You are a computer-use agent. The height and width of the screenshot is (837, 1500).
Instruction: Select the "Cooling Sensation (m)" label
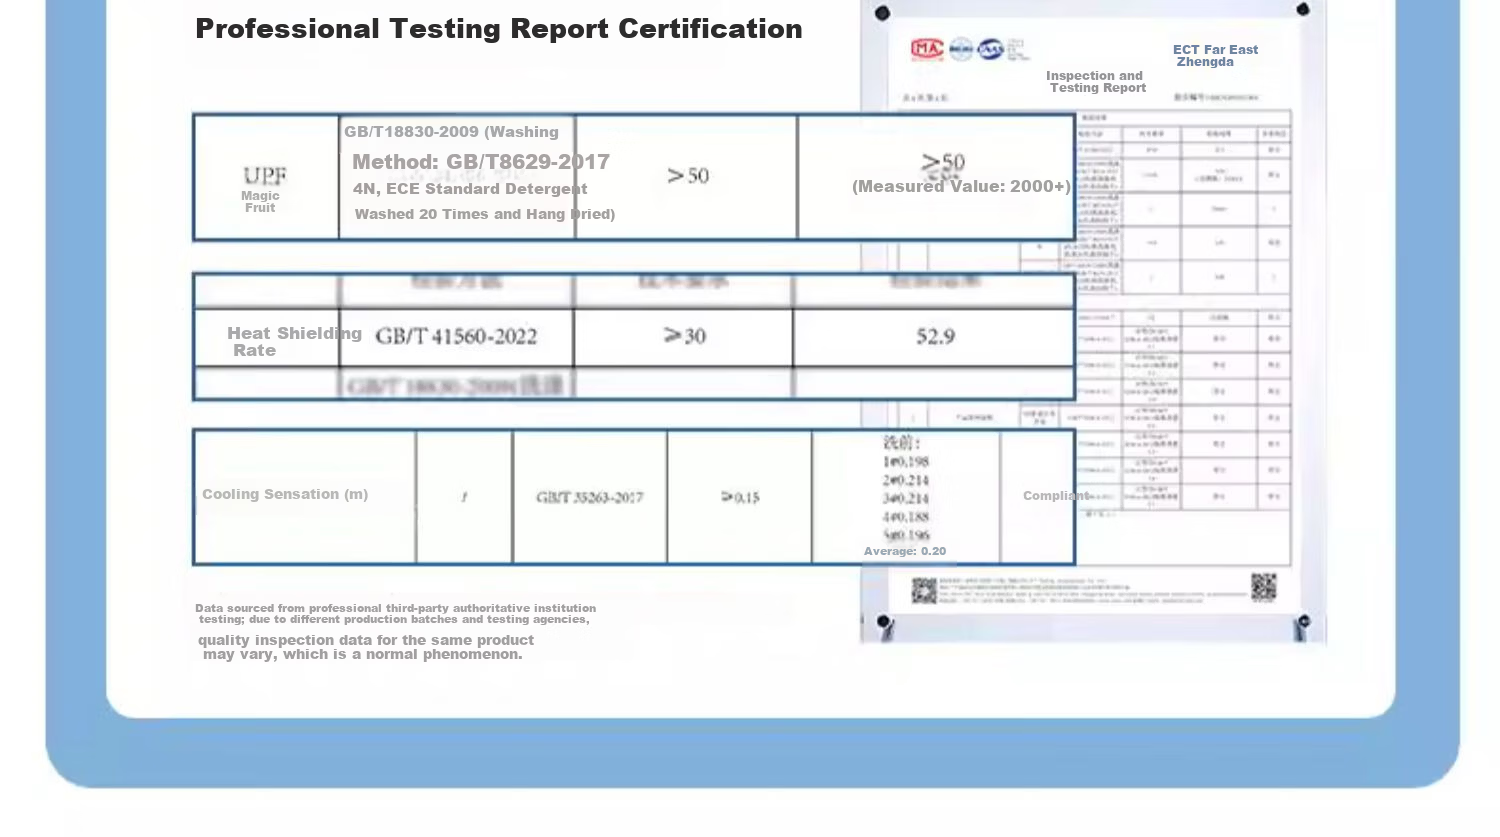coord(285,494)
